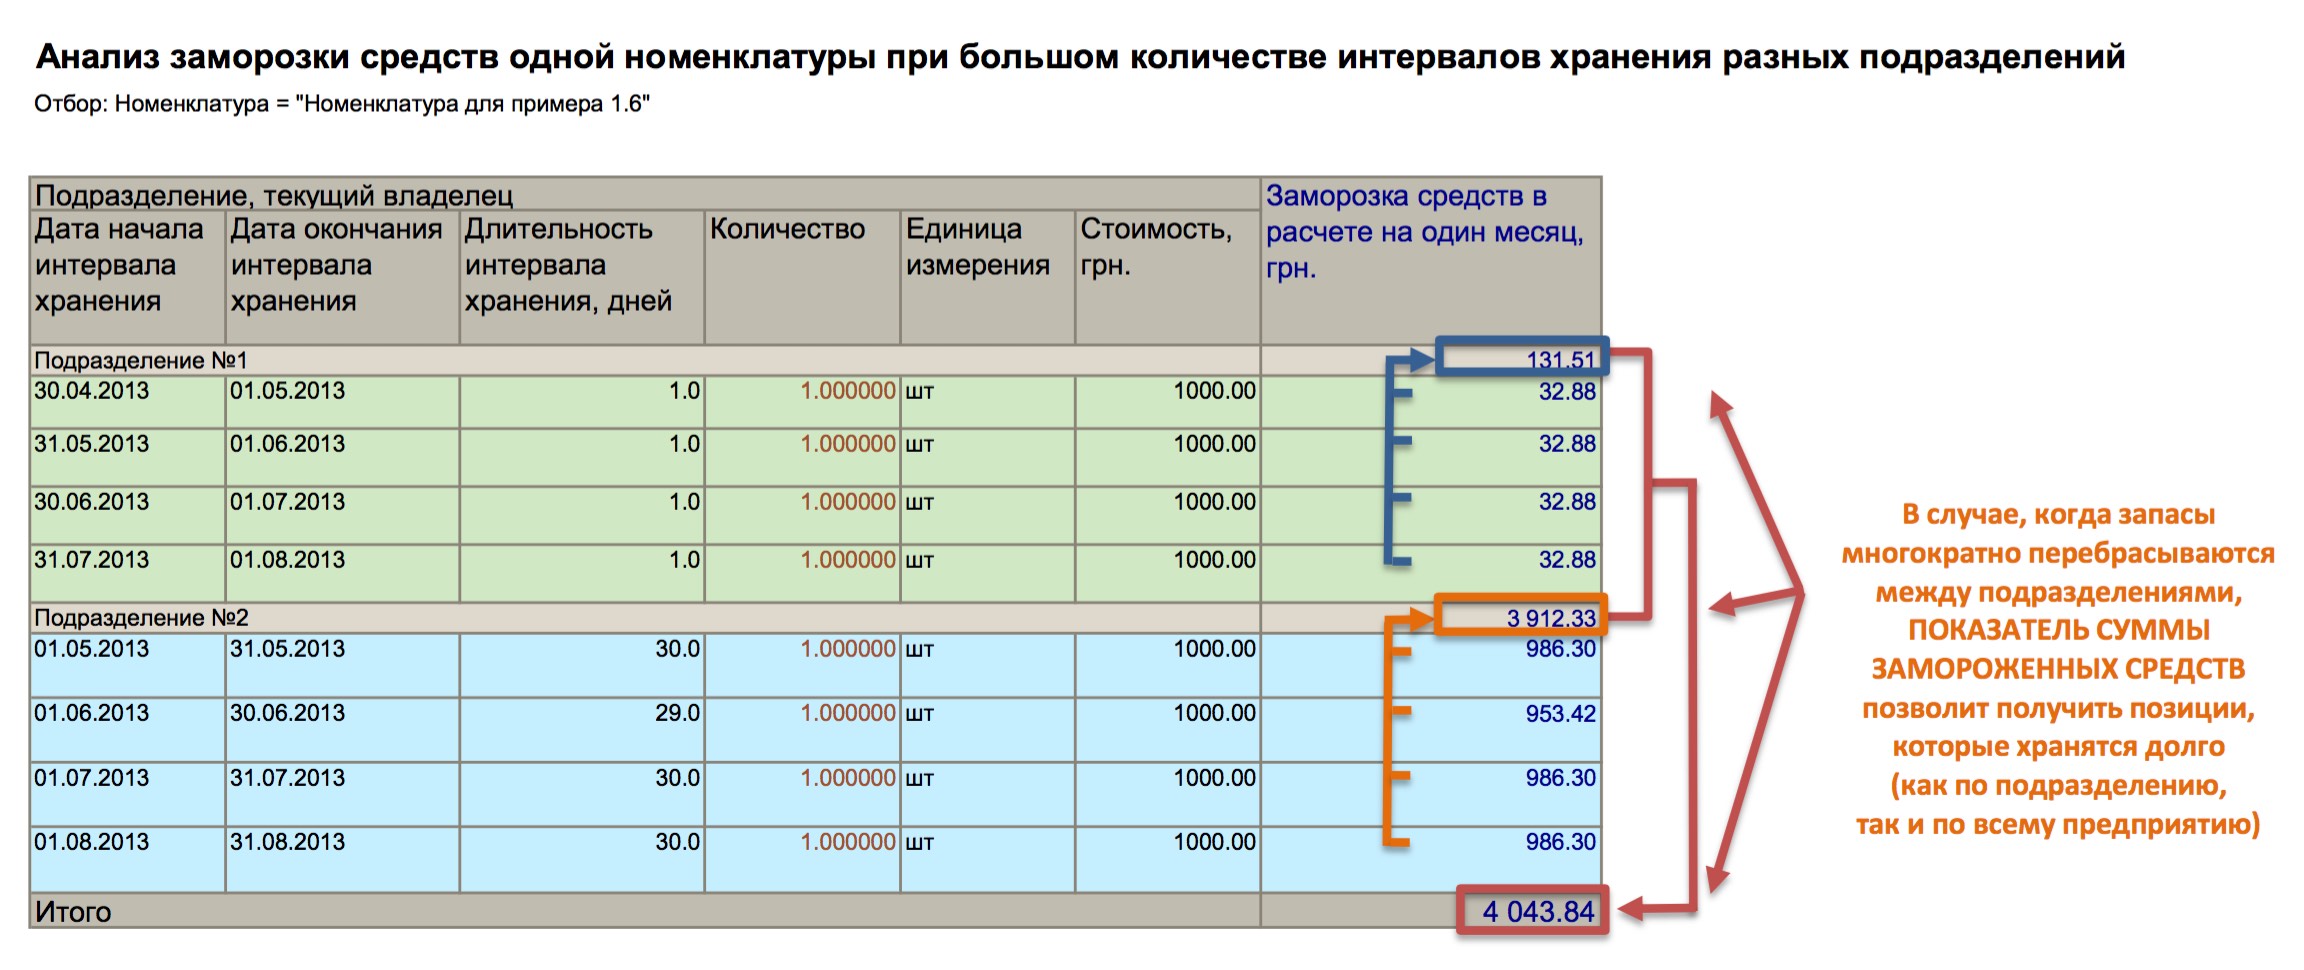Click the Дата окончания интервала хранения header
The image size is (2304, 970).
pos(335,265)
